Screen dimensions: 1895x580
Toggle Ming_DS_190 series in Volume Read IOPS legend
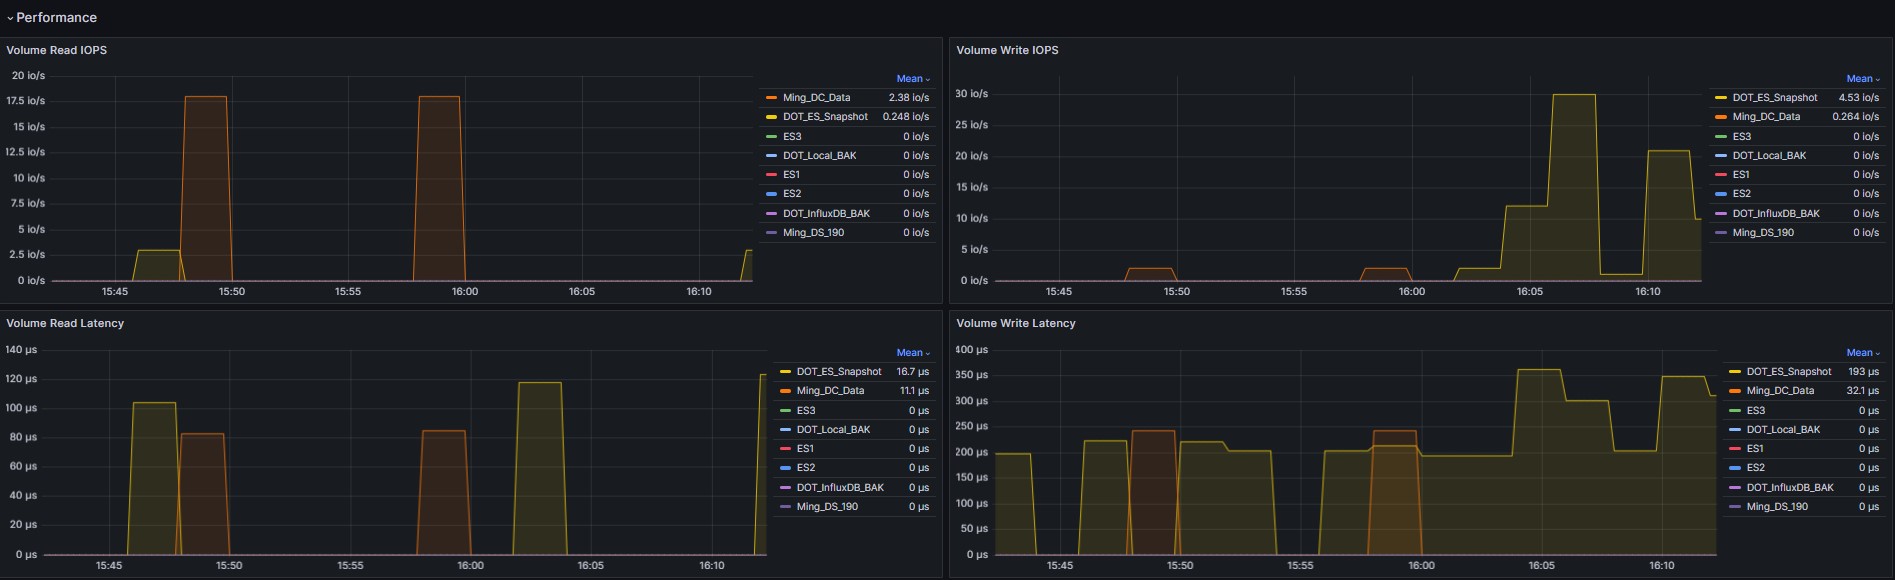(813, 233)
